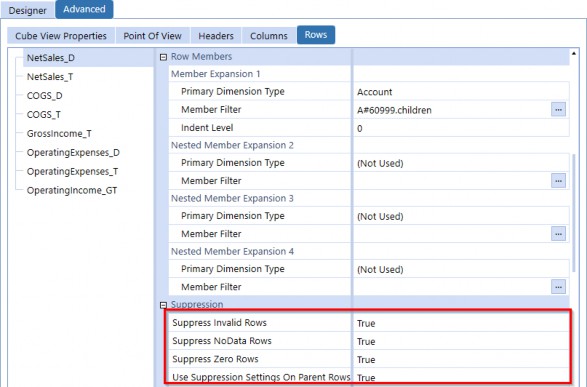This screenshot has height=387, width=587.
Task: Click the Nested Member Expansion 2 heading
Action: click(232, 145)
